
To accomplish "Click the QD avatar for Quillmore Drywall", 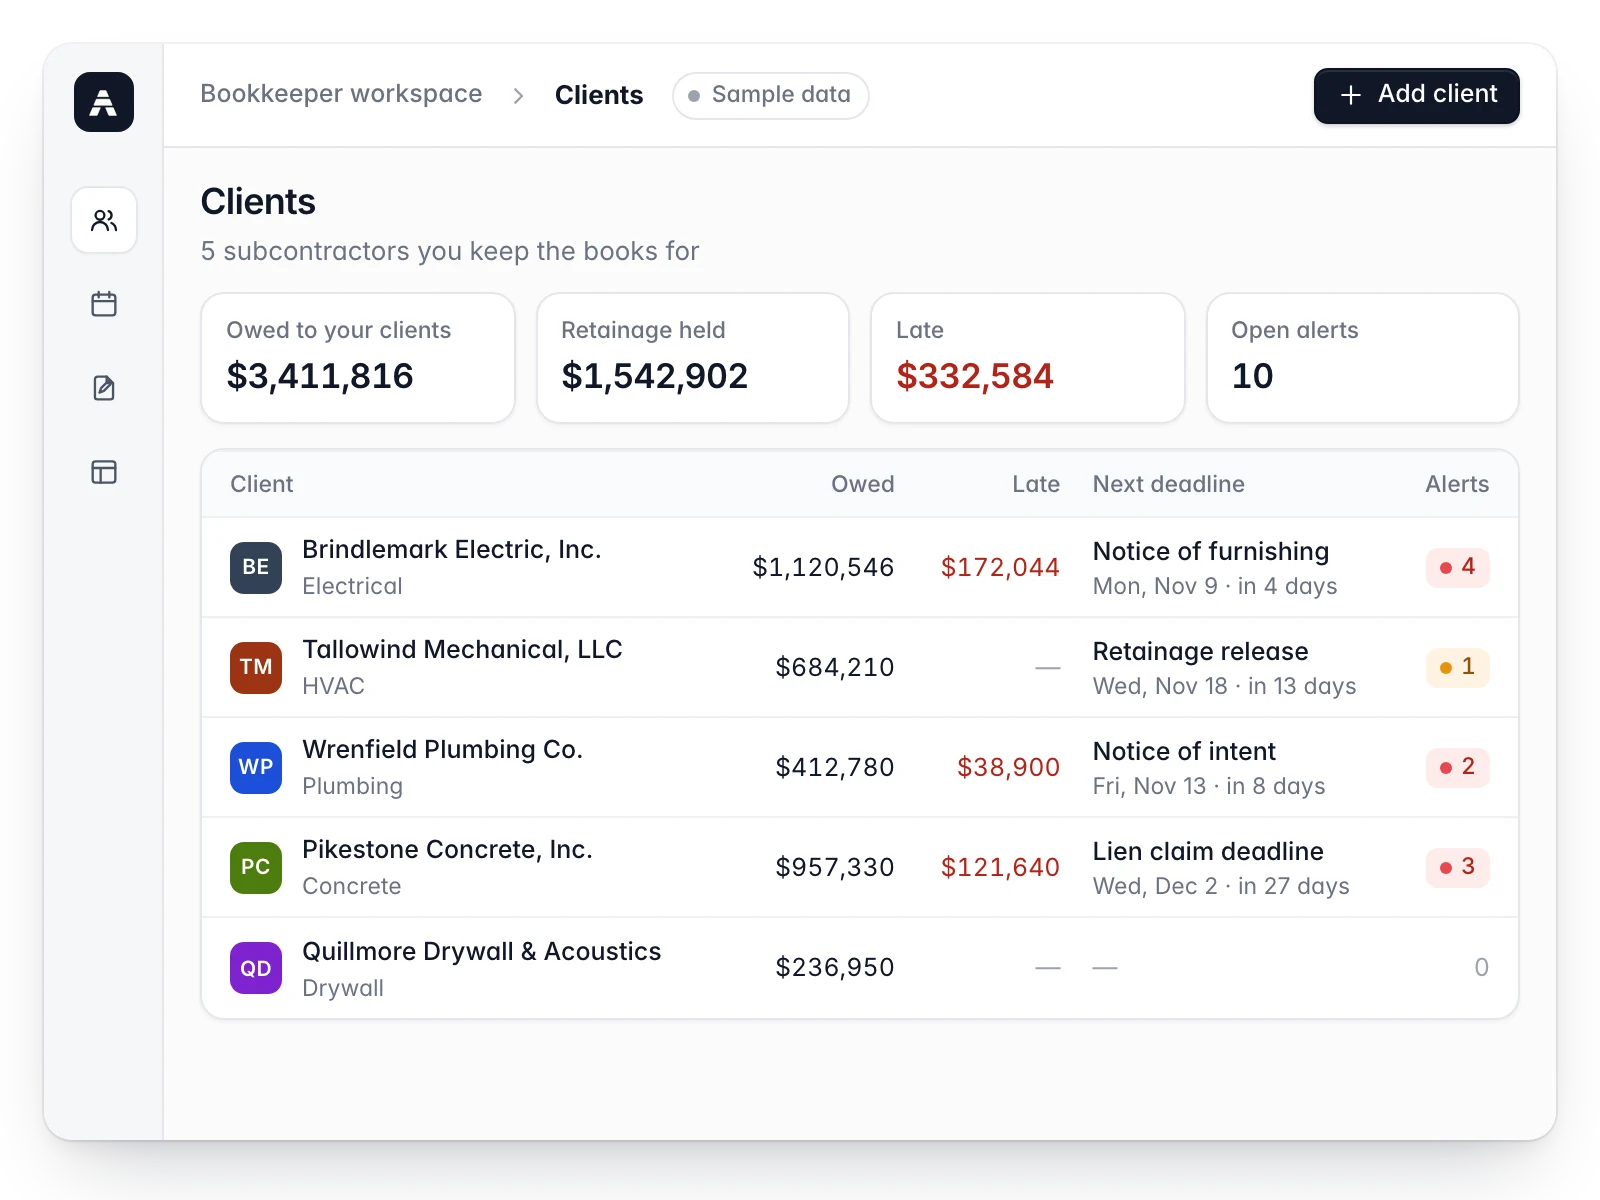I will point(256,968).
